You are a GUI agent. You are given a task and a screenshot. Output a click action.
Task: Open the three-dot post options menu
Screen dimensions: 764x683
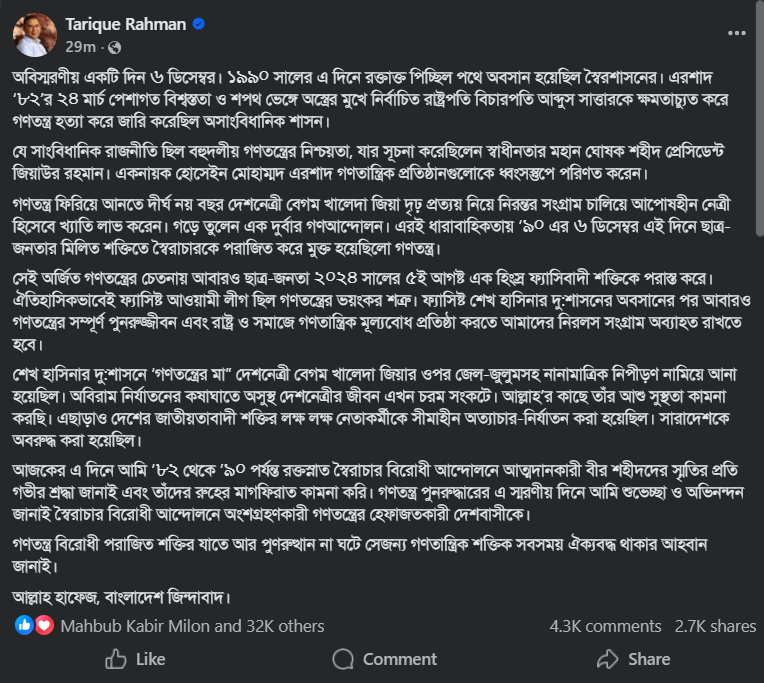(736, 34)
